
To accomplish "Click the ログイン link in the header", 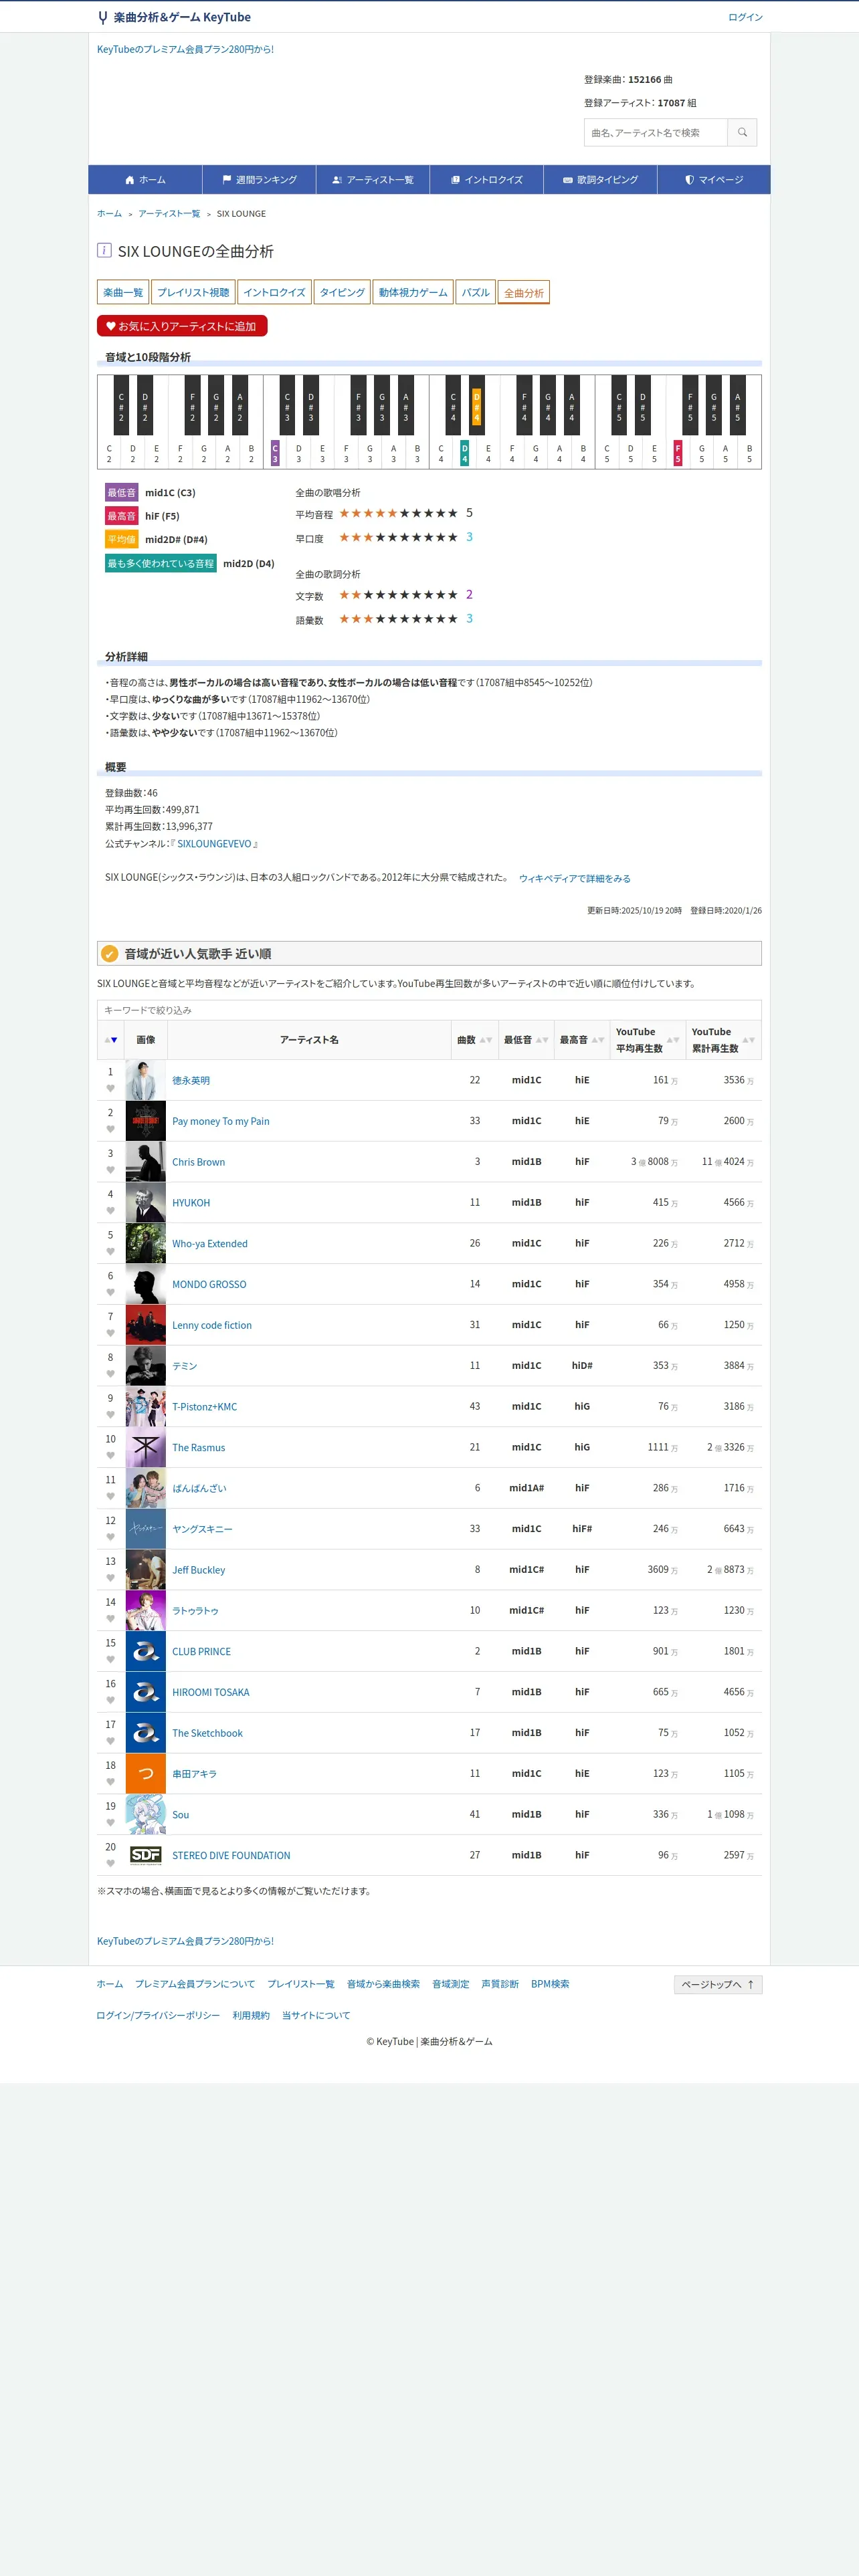I will [745, 17].
